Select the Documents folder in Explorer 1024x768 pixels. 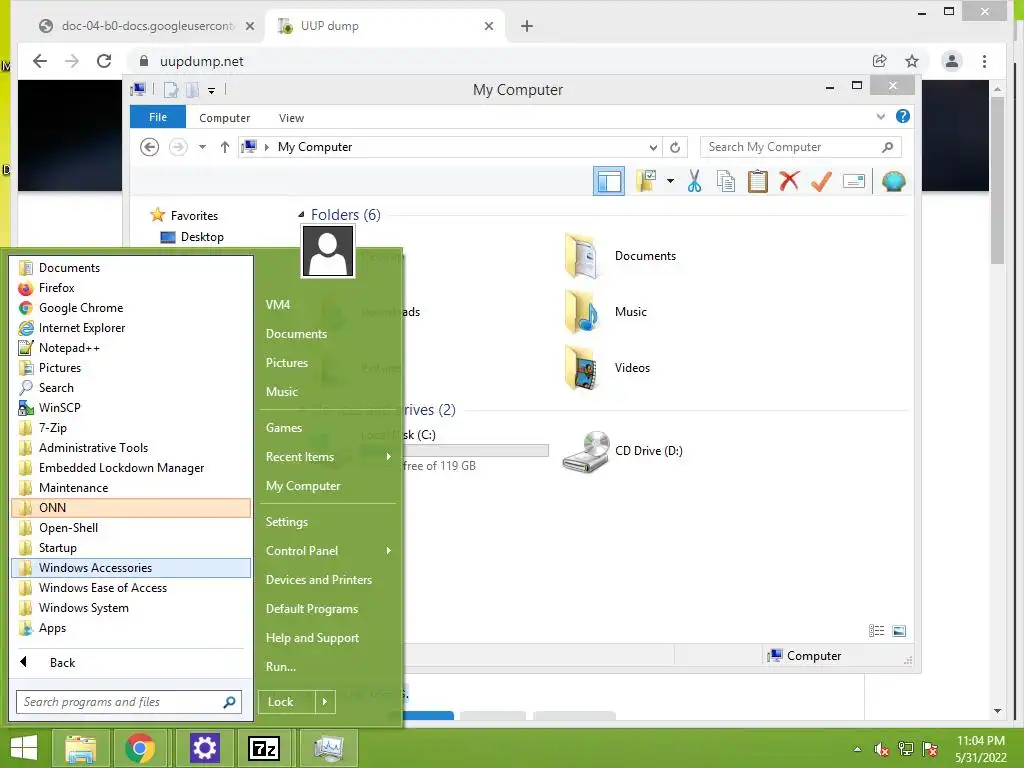pos(621,256)
